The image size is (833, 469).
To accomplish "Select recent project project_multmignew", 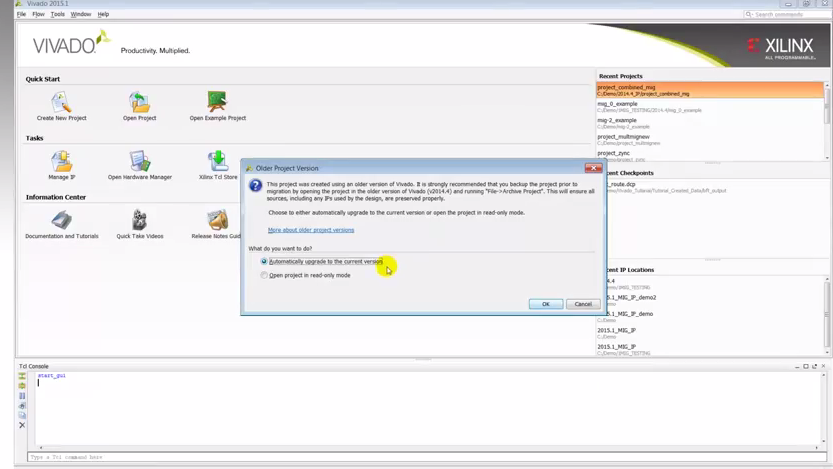I will pyautogui.click(x=710, y=140).
